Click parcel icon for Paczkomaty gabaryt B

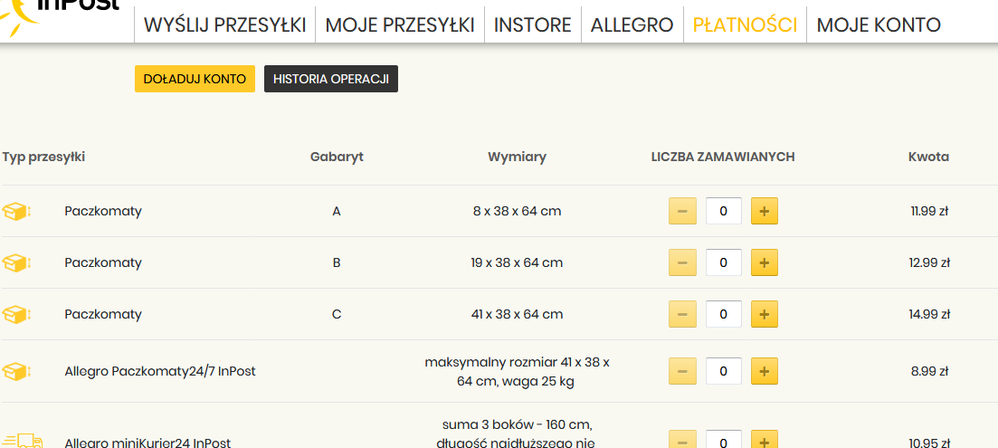pyautogui.click(x=16, y=263)
